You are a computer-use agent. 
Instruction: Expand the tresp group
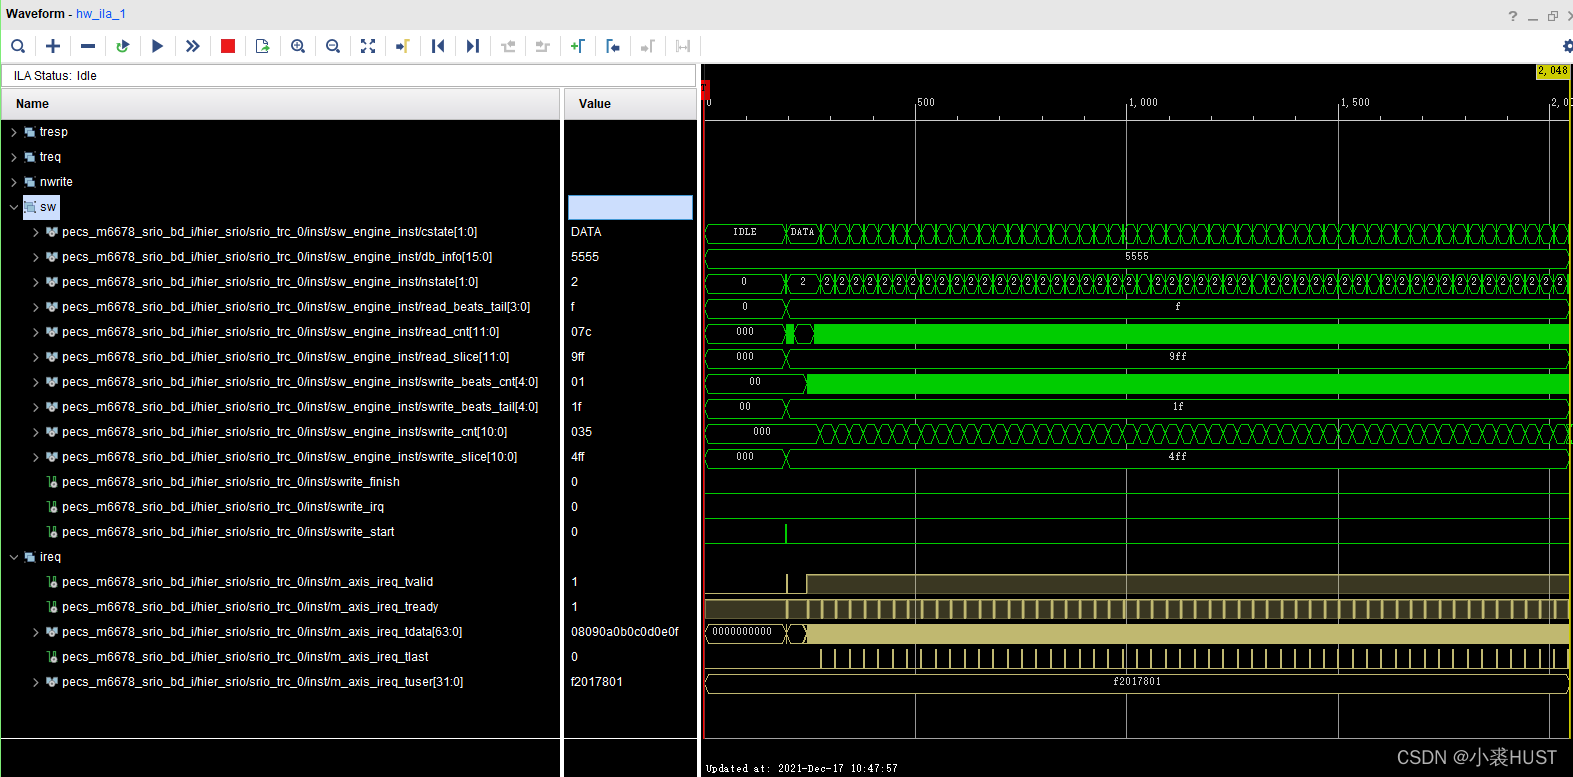(x=14, y=132)
